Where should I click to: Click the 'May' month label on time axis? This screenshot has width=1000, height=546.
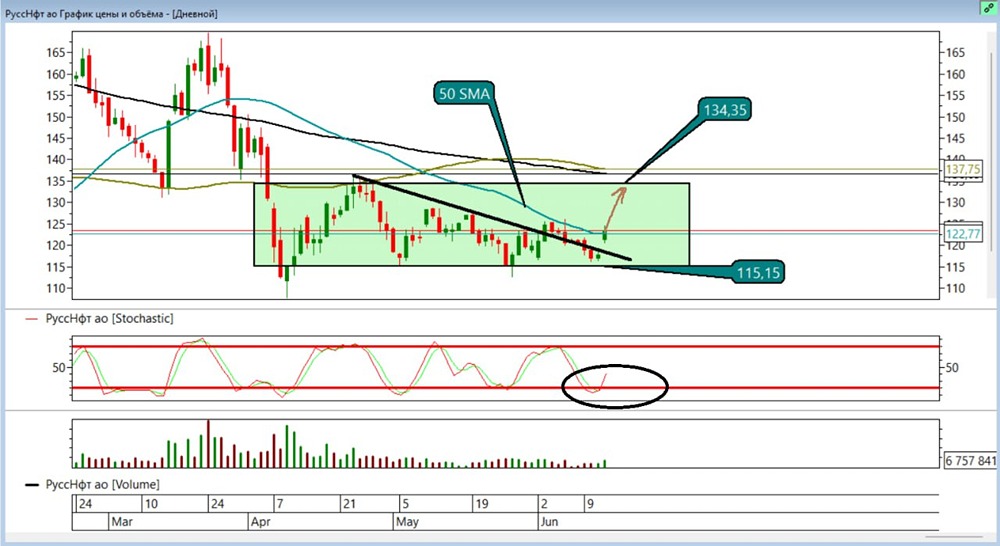point(407,522)
